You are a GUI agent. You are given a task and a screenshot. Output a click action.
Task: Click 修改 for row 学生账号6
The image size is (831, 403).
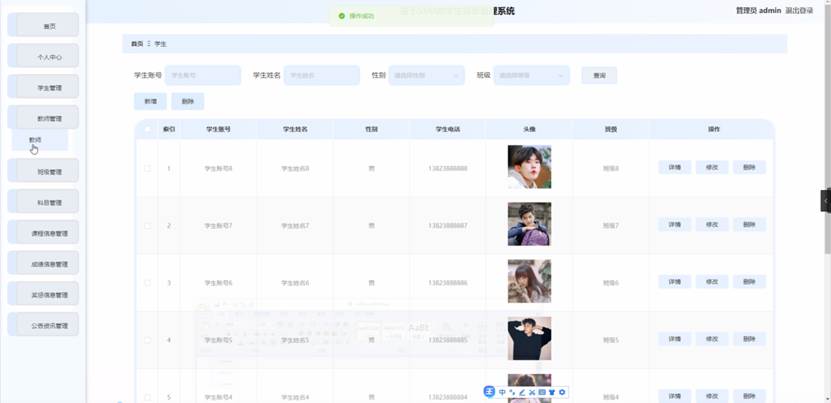pos(712,282)
